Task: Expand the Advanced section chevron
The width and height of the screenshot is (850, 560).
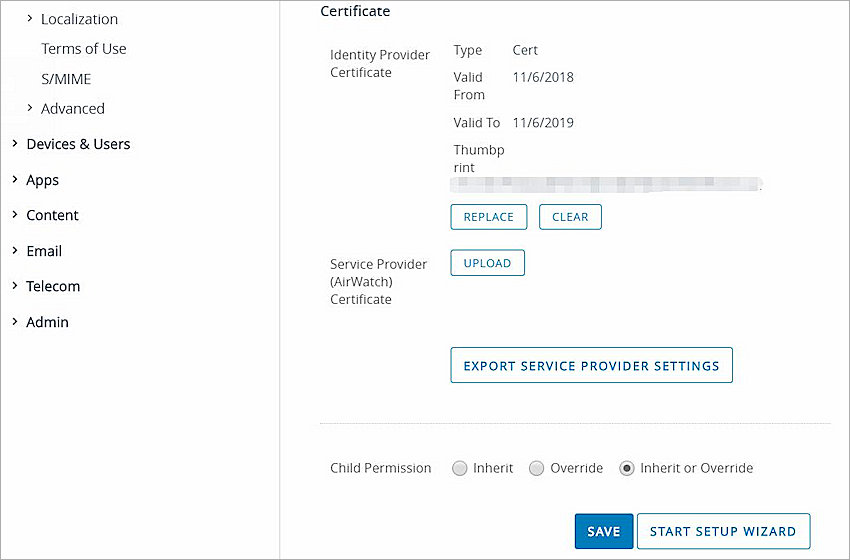Action: coord(30,108)
